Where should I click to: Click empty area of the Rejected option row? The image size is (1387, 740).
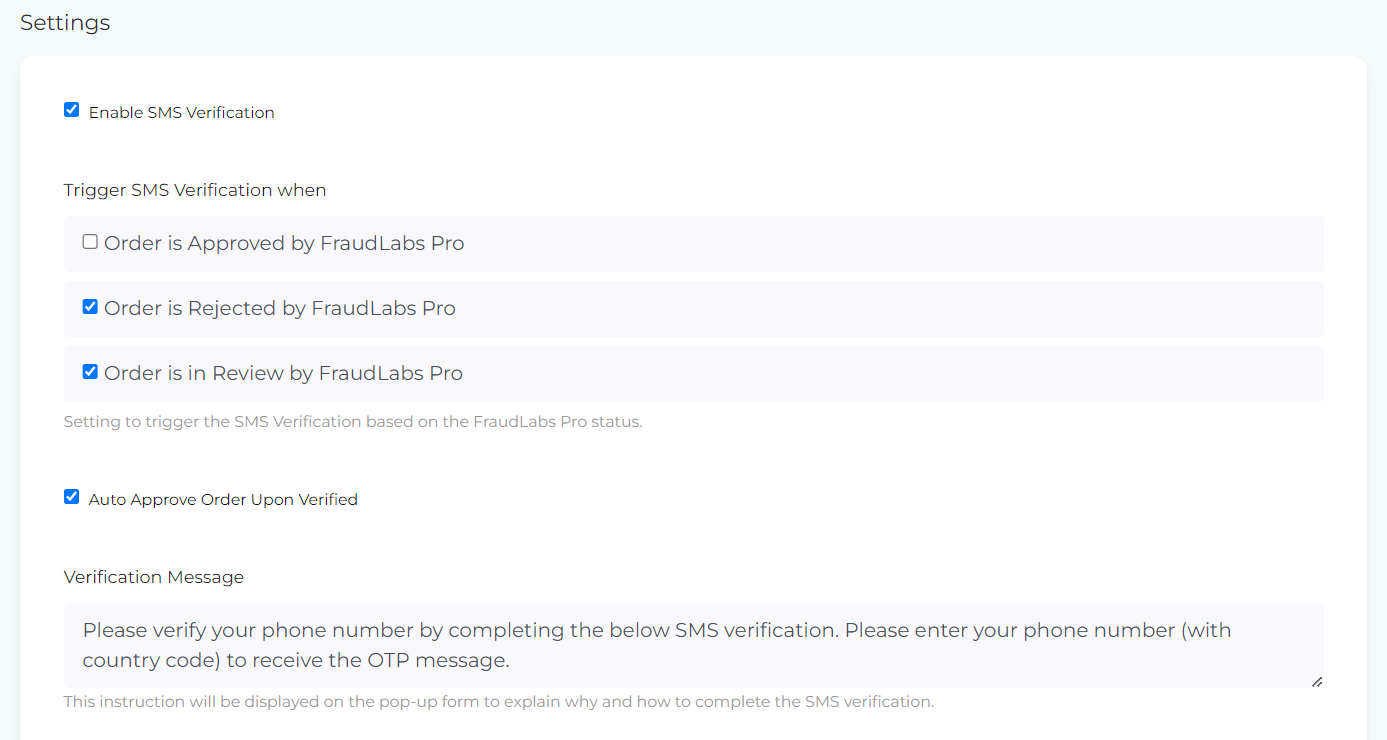(x=890, y=309)
